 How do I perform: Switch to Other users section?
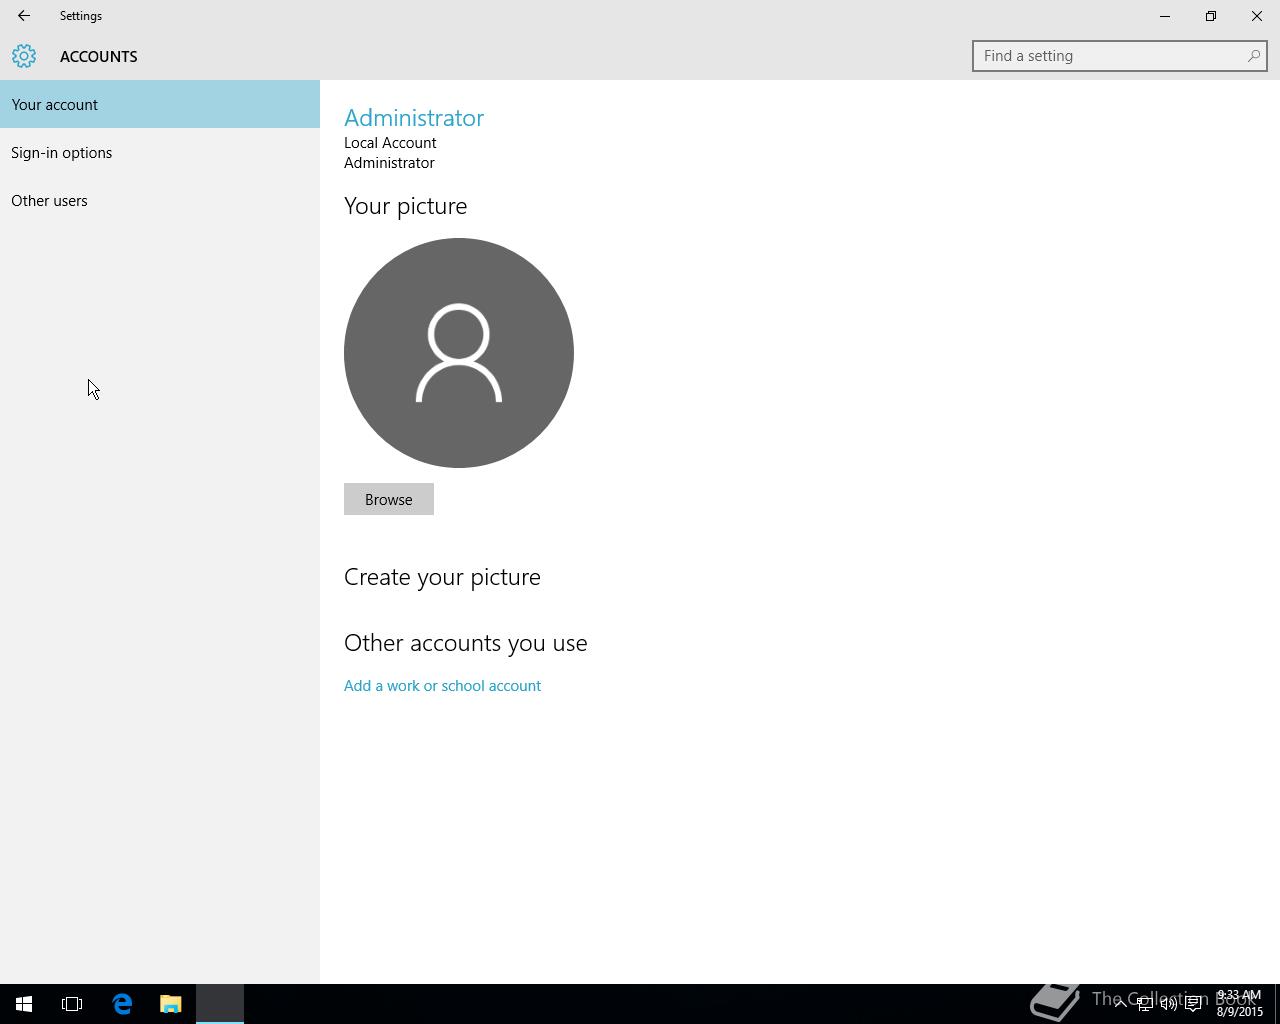(x=160, y=200)
